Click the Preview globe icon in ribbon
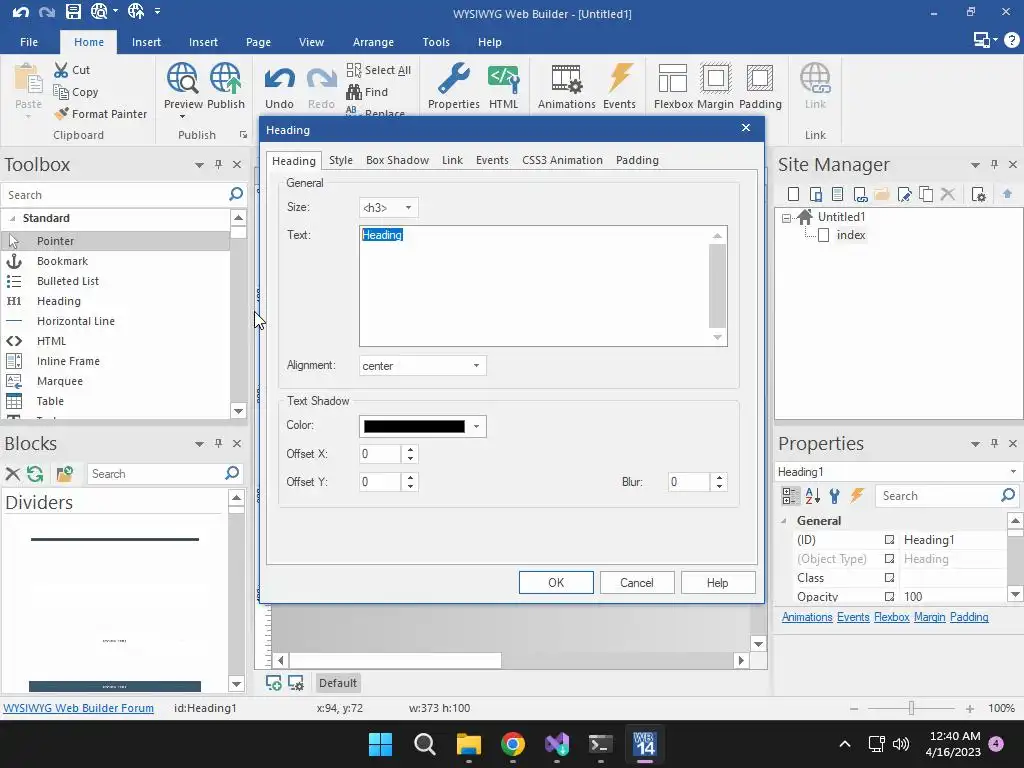This screenshot has height=768, width=1024. pos(182,78)
